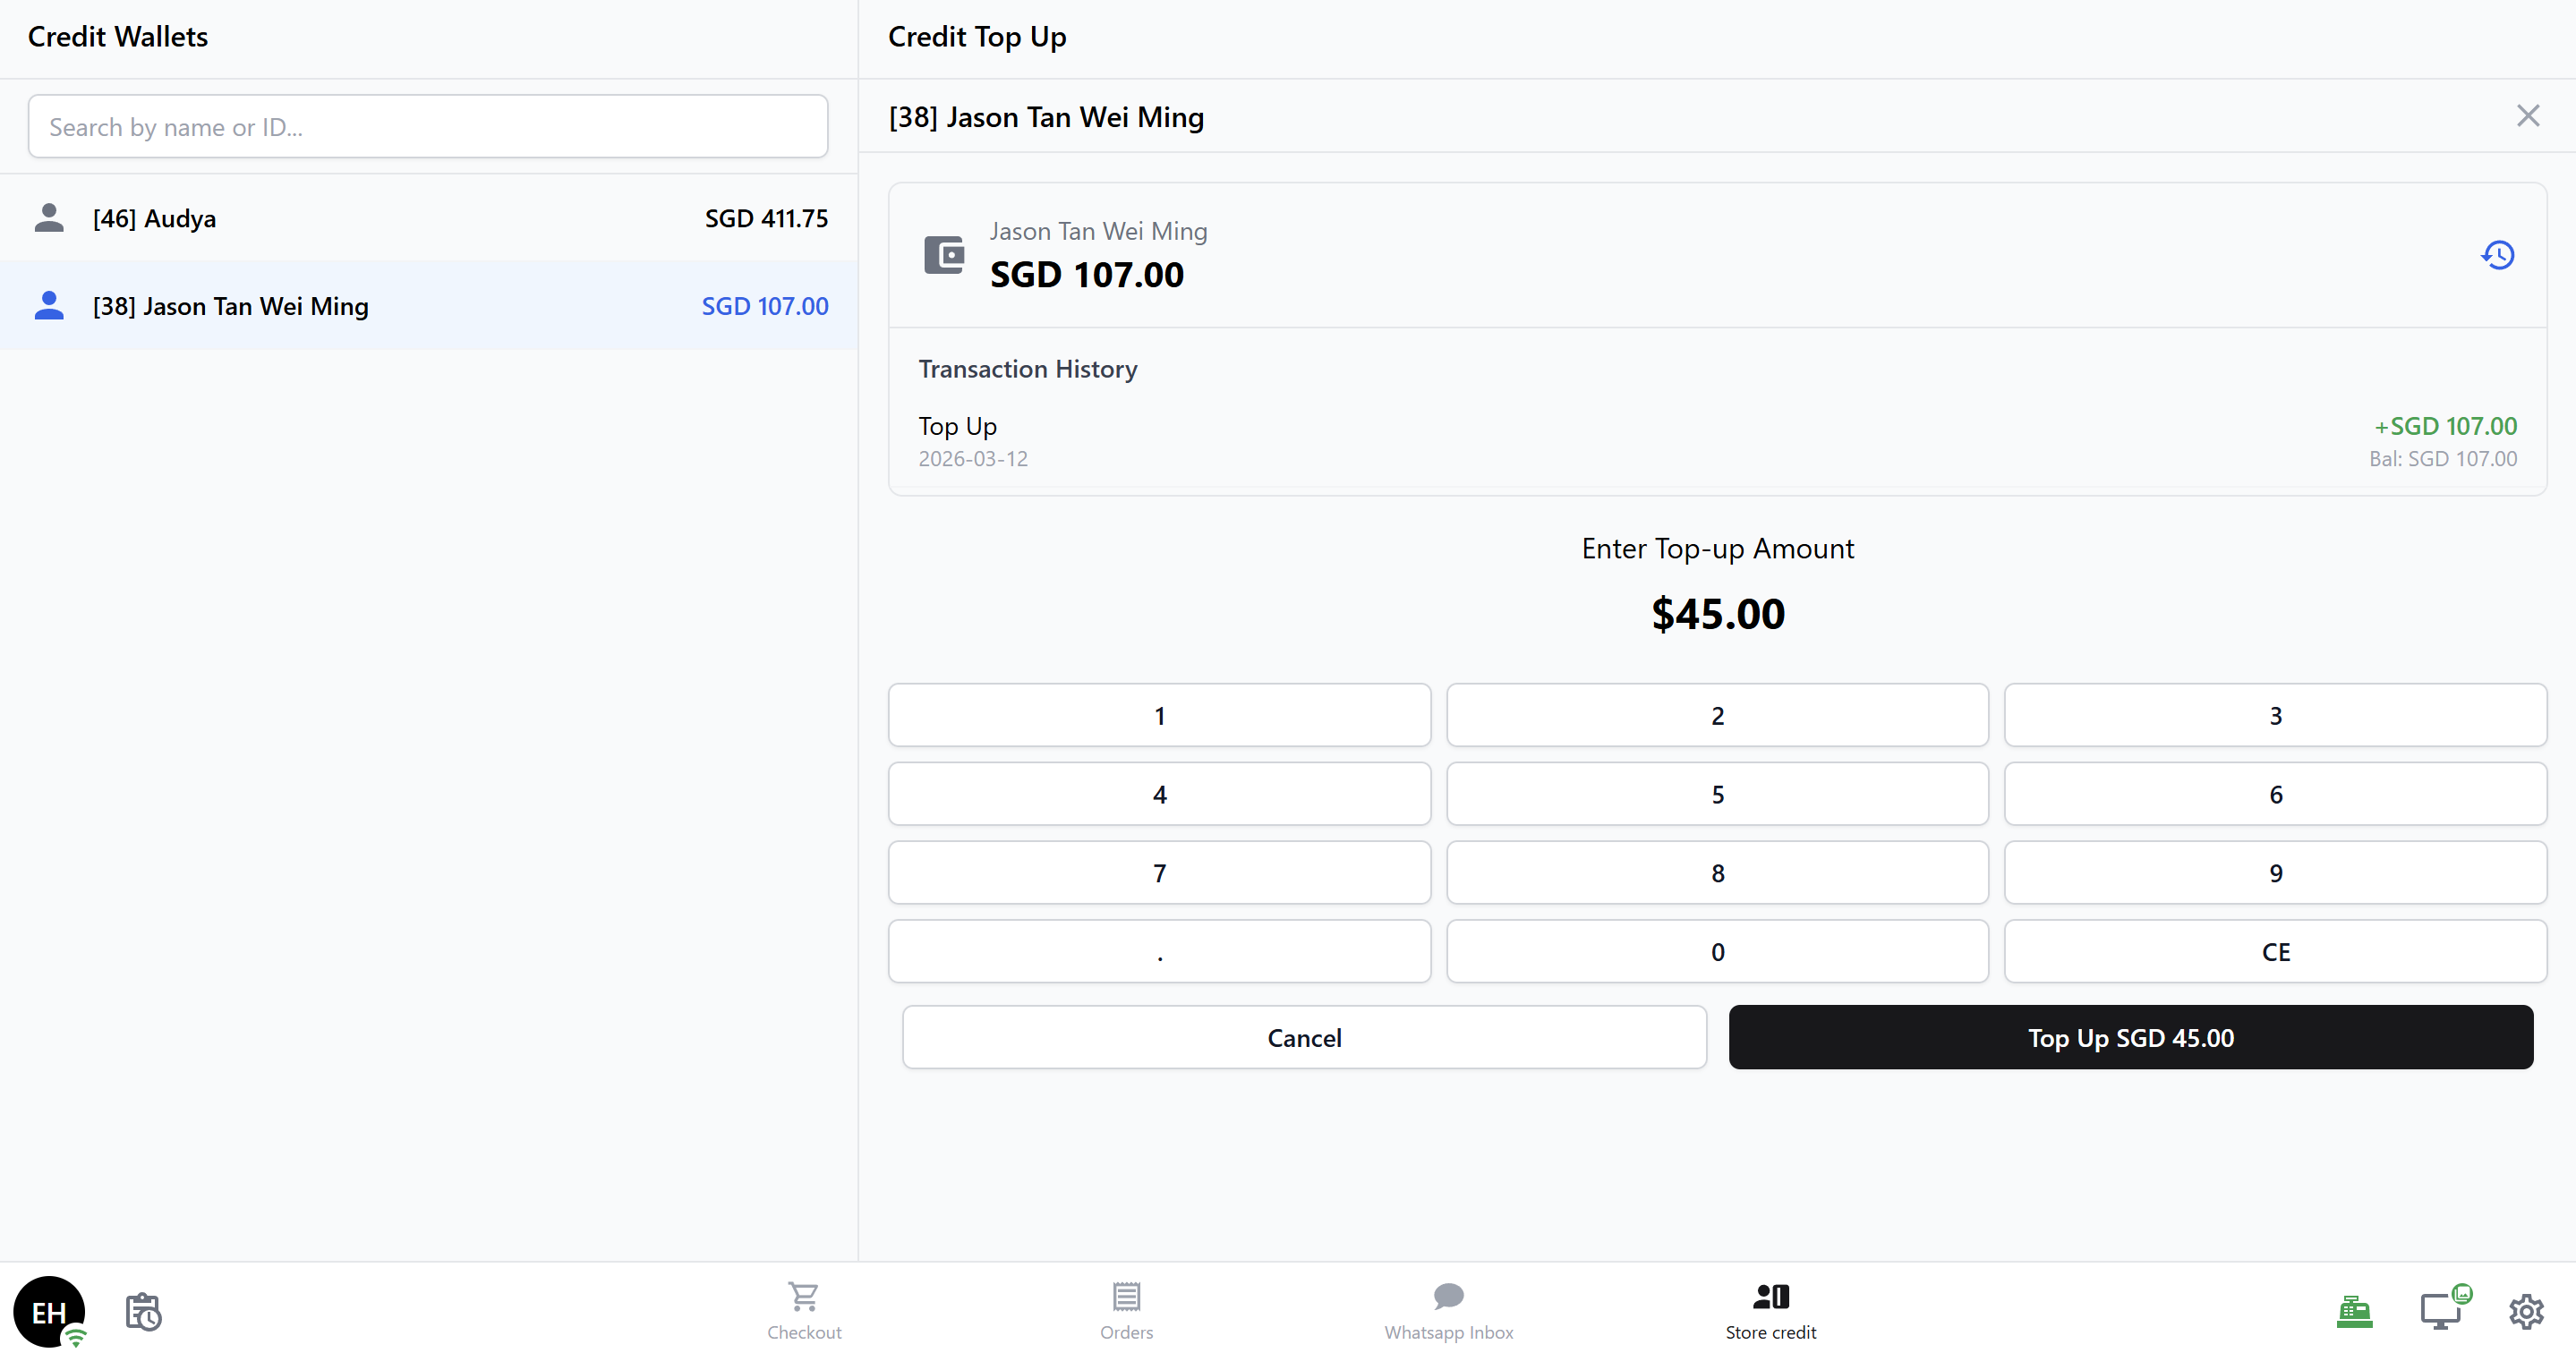
Task: Close the Jason Tan Wei Ming panel
Action: (x=2527, y=116)
